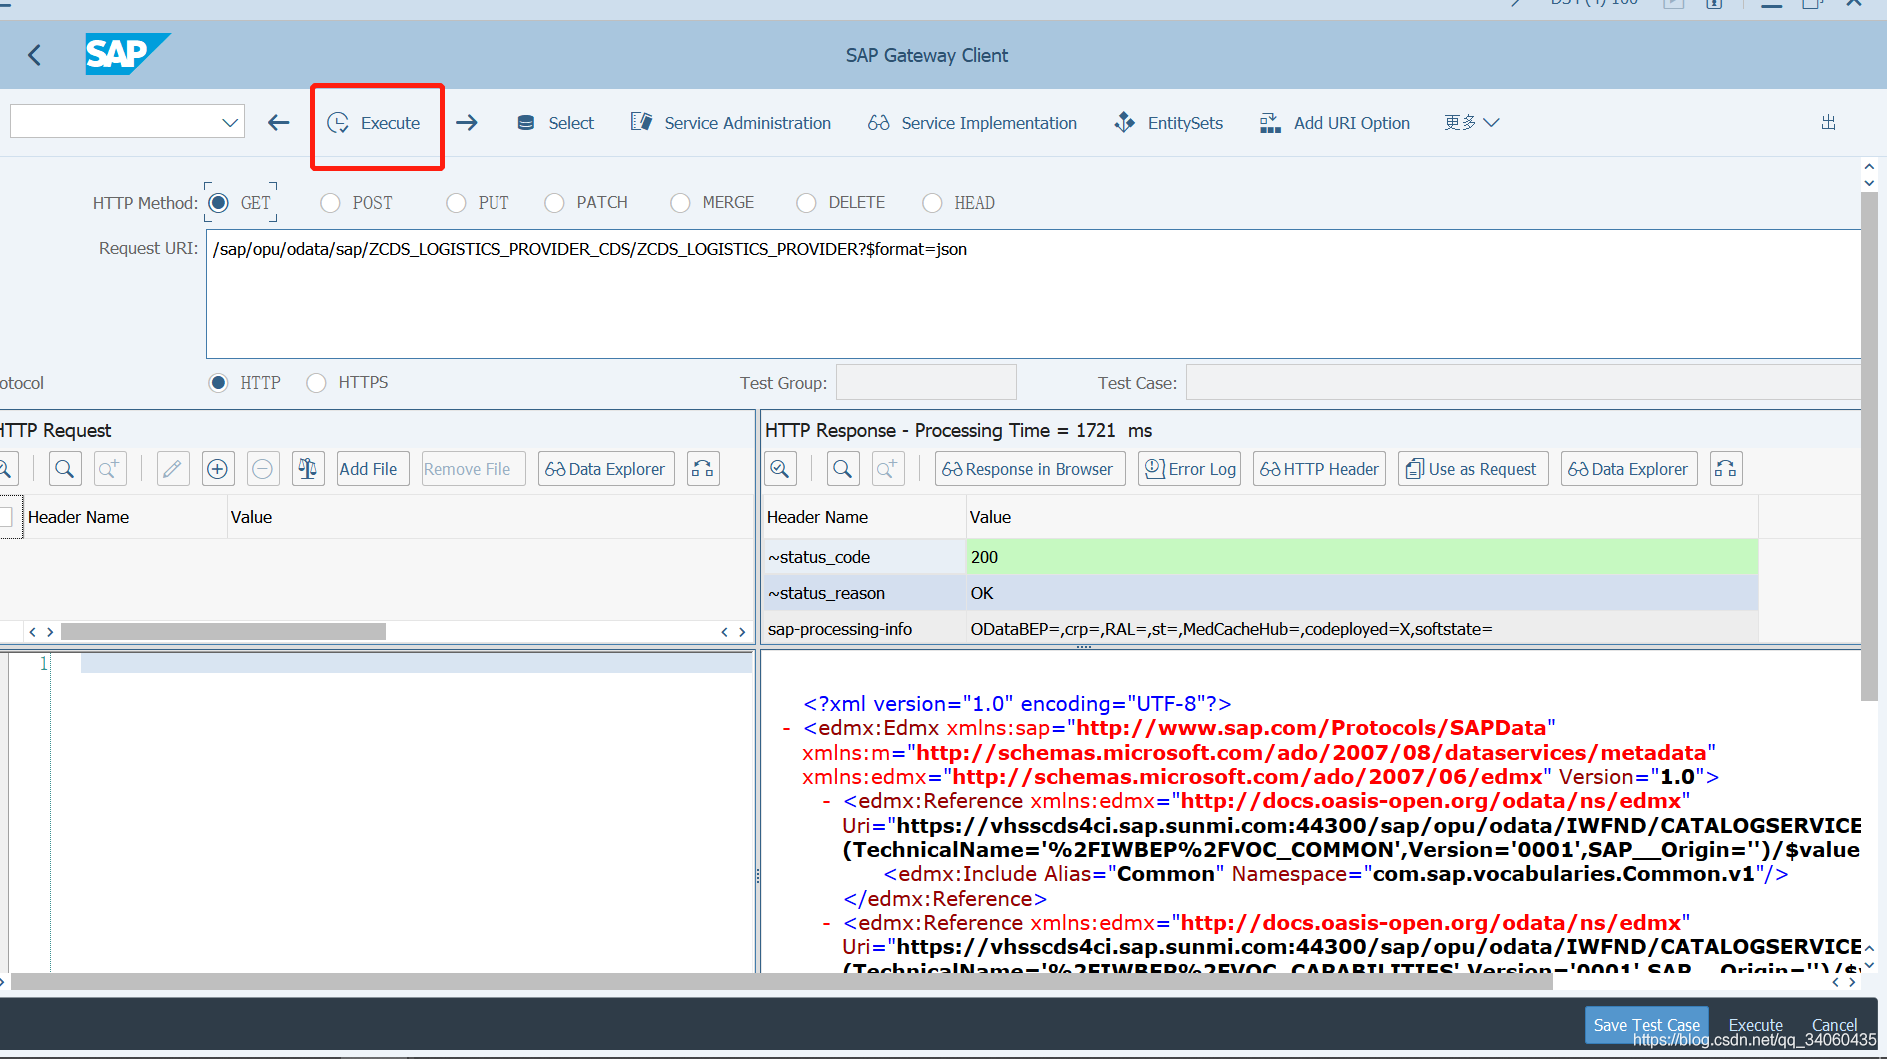The height and width of the screenshot is (1059, 1887).
Task: Select HEAD HTTP method
Action: pos(932,203)
